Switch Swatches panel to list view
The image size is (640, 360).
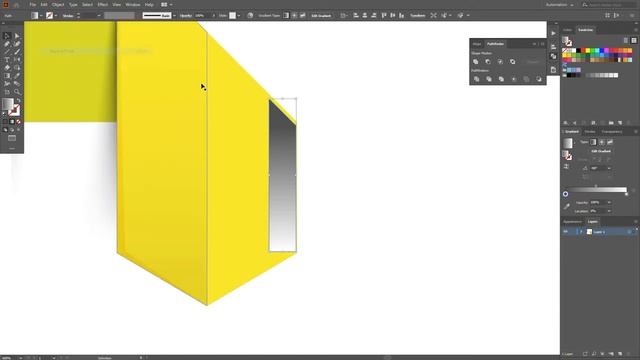626,40
